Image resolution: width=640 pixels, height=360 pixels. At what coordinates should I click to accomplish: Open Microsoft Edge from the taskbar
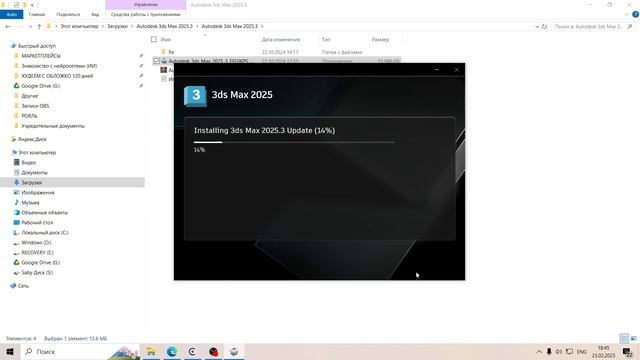(x=172, y=351)
